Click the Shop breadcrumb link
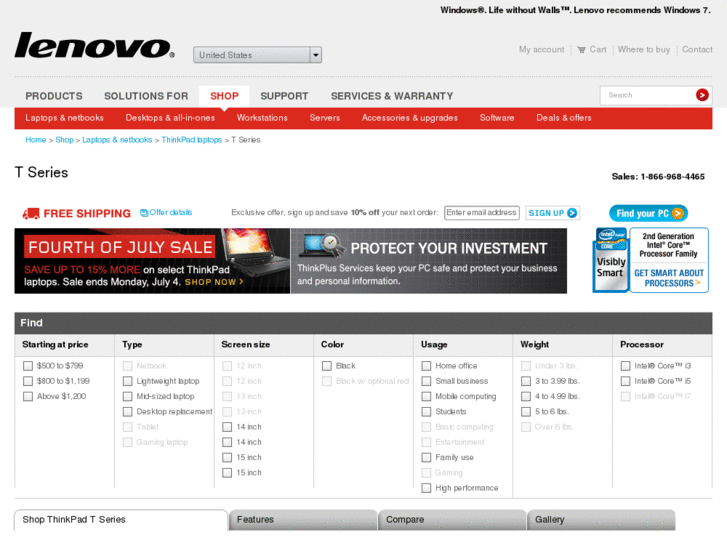Image resolution: width=727 pixels, height=545 pixels. [x=64, y=140]
